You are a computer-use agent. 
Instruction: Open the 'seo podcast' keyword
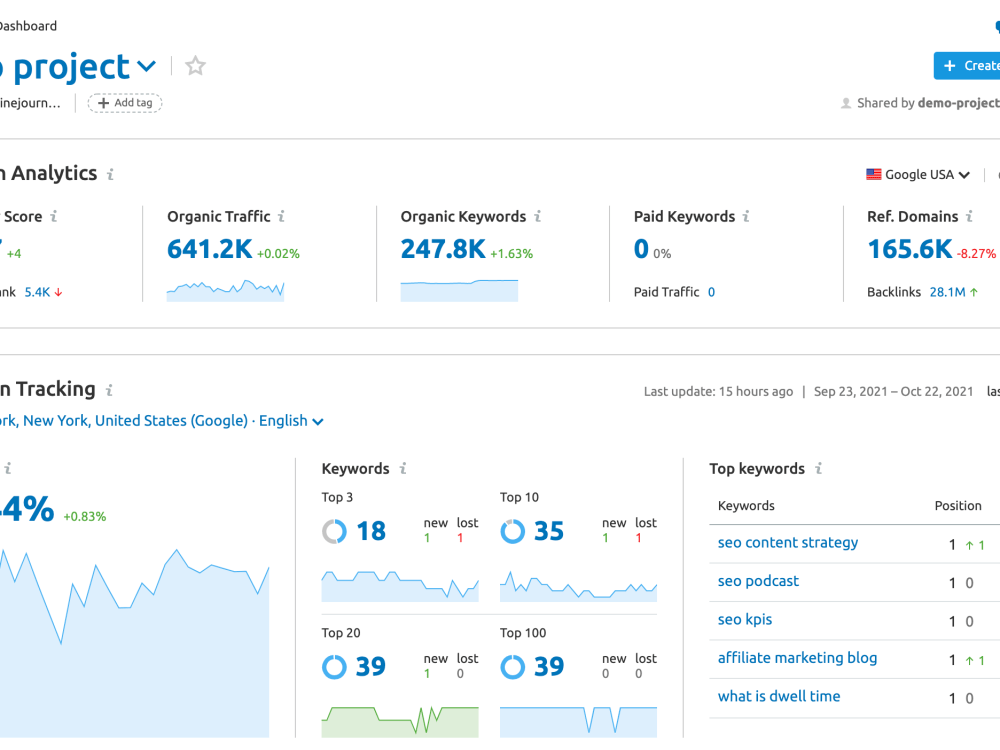point(758,581)
